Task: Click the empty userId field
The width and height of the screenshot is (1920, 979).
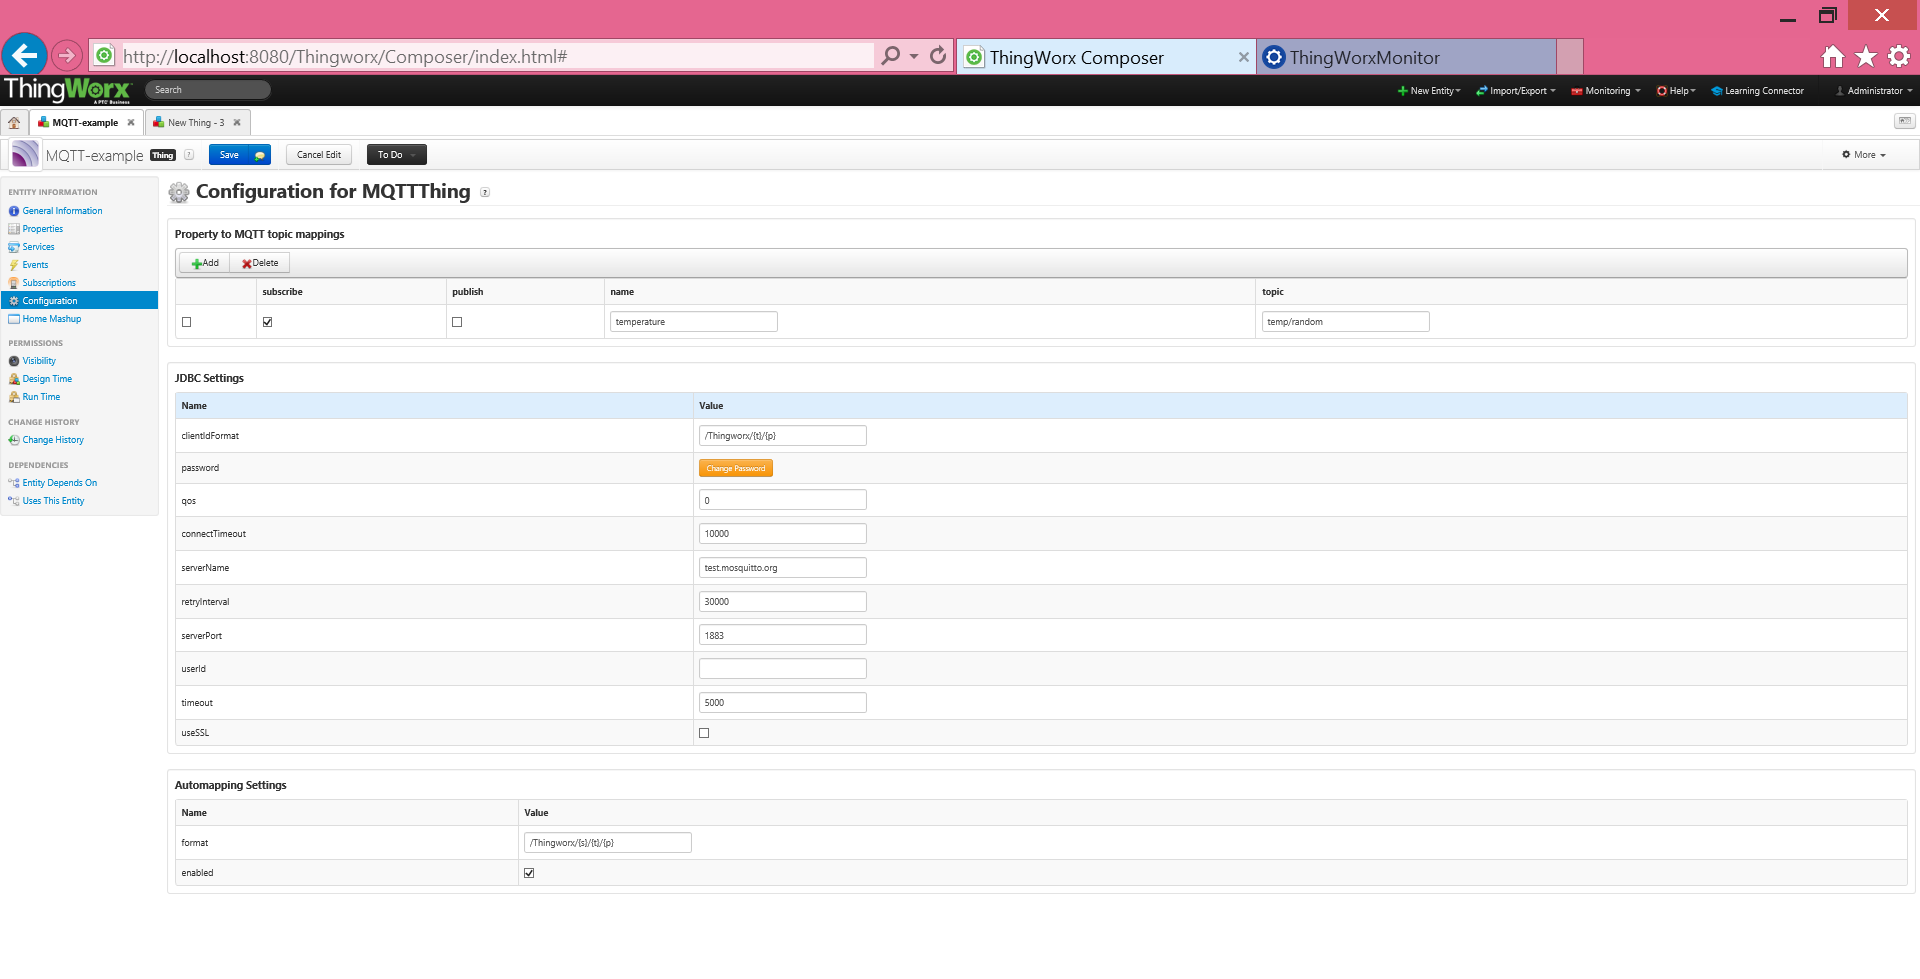Action: click(783, 669)
